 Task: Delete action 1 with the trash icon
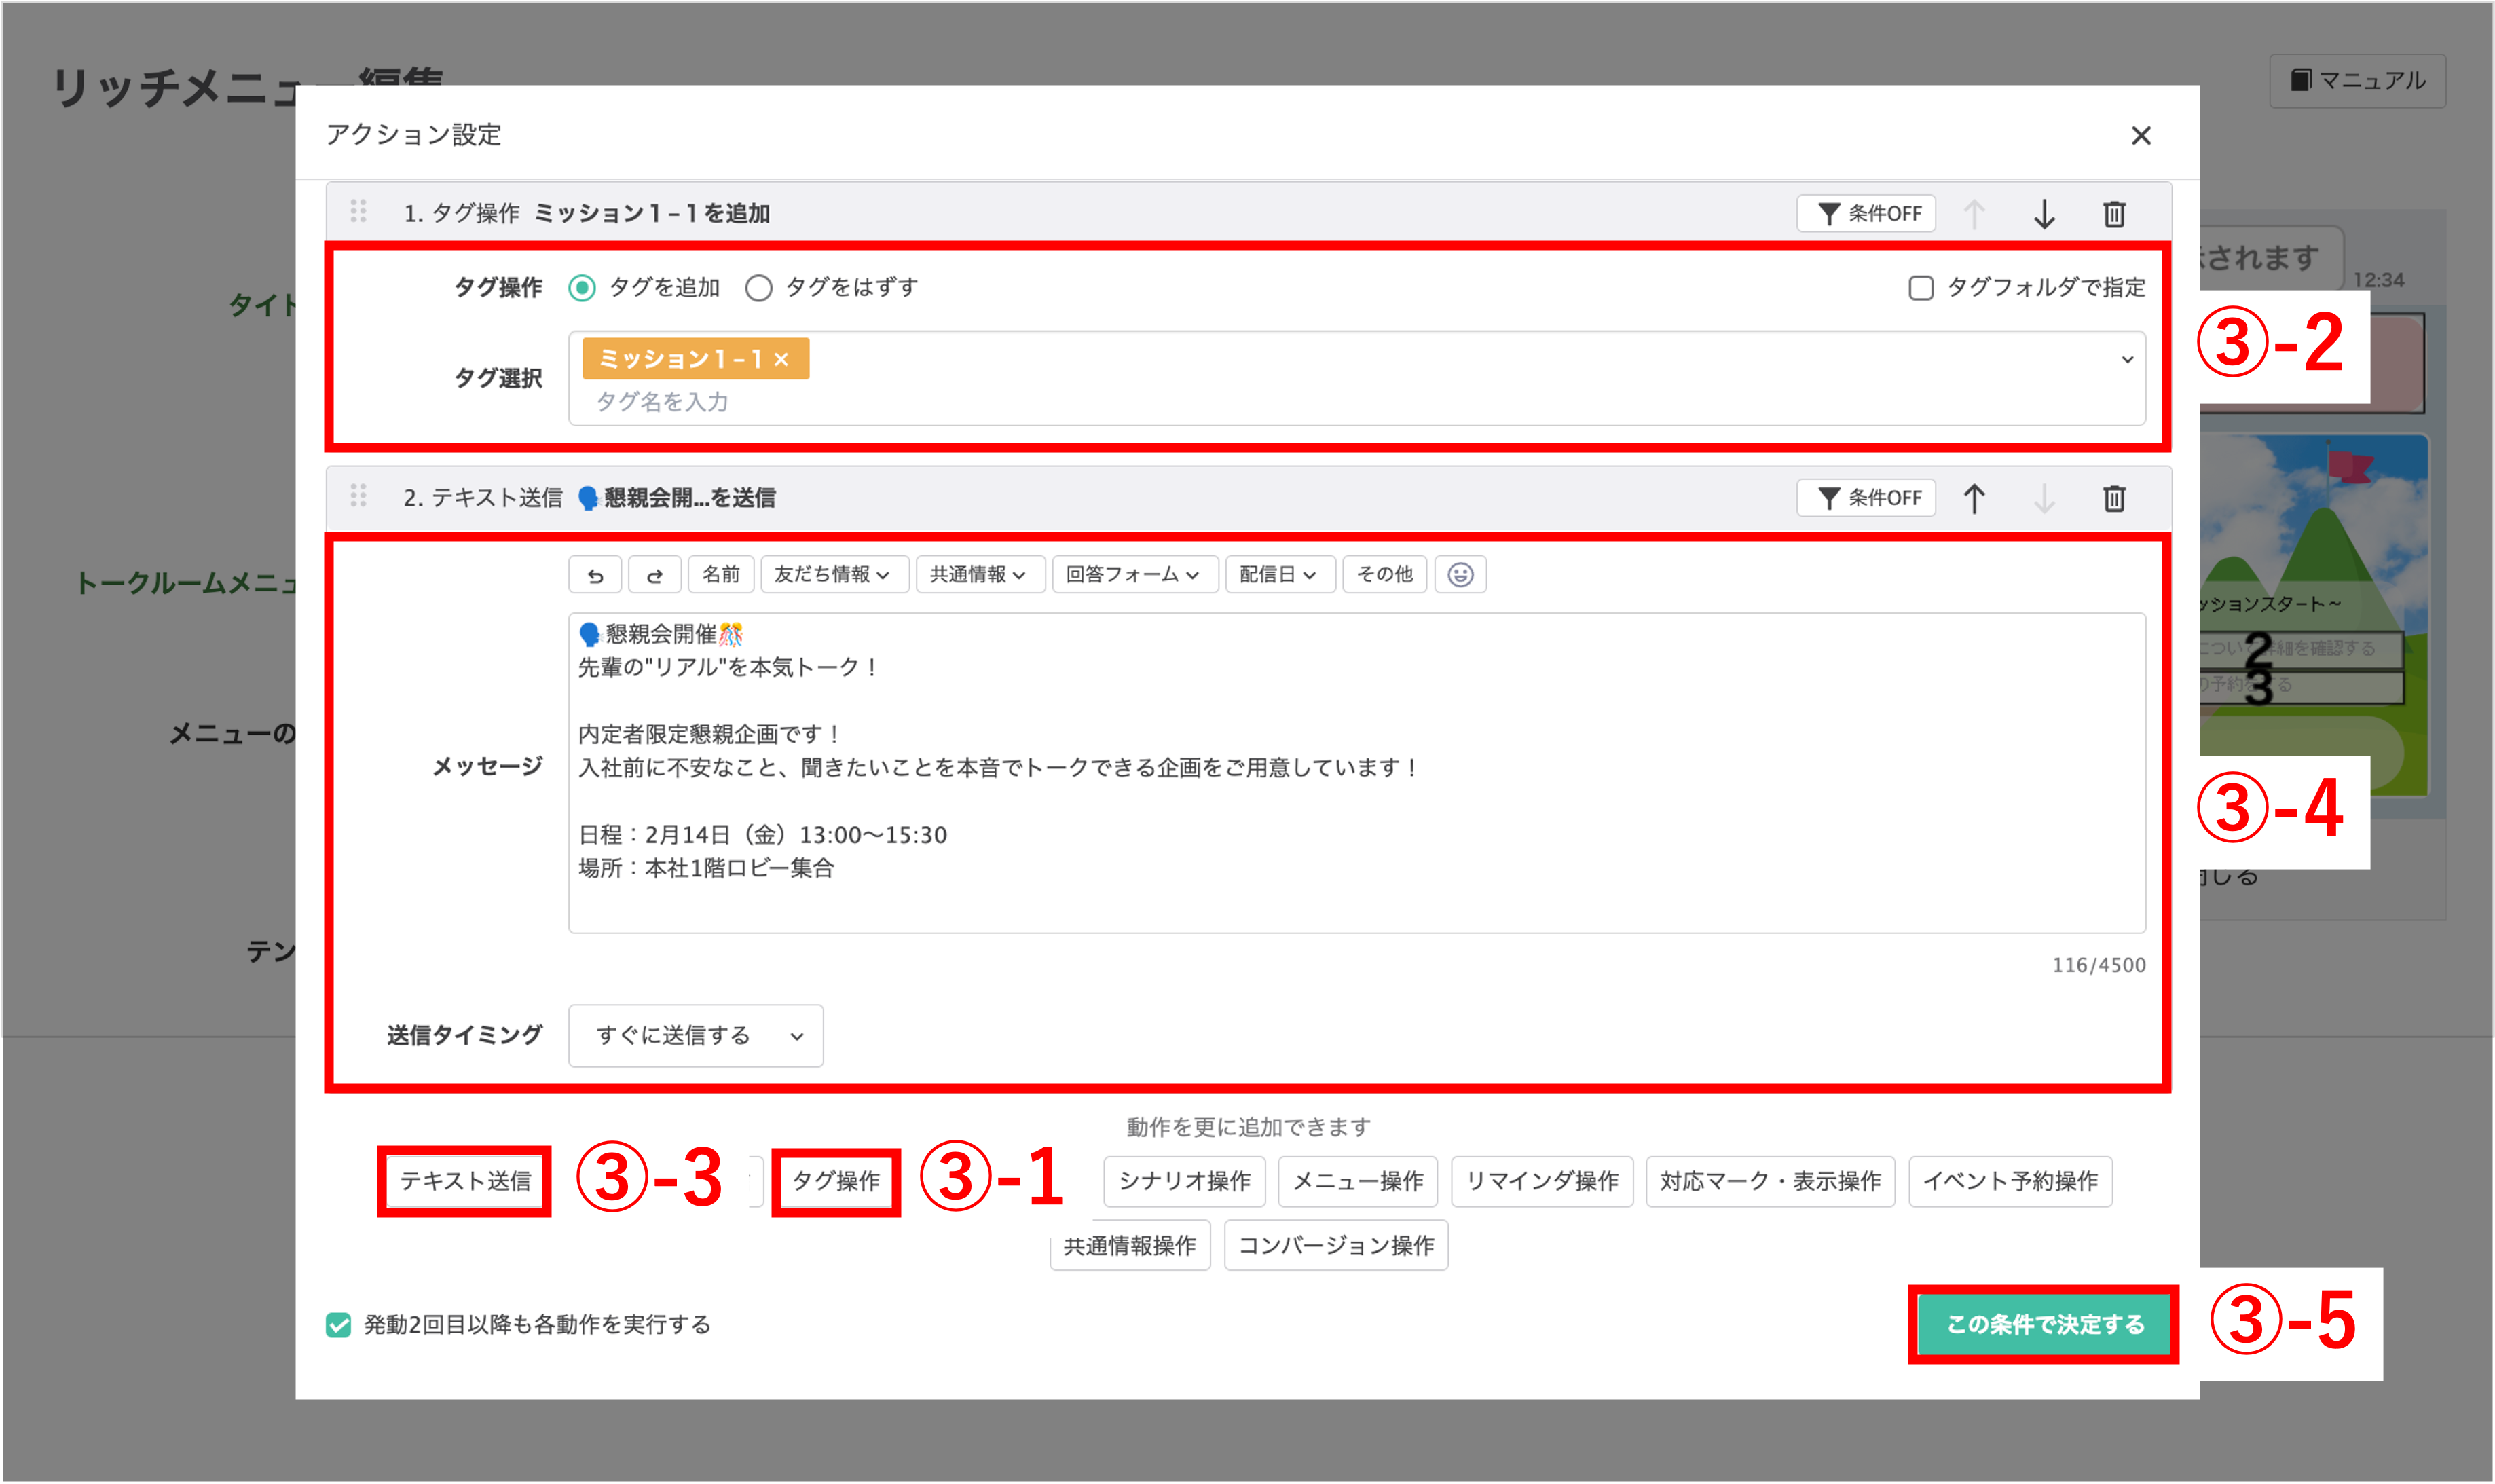tap(2114, 214)
